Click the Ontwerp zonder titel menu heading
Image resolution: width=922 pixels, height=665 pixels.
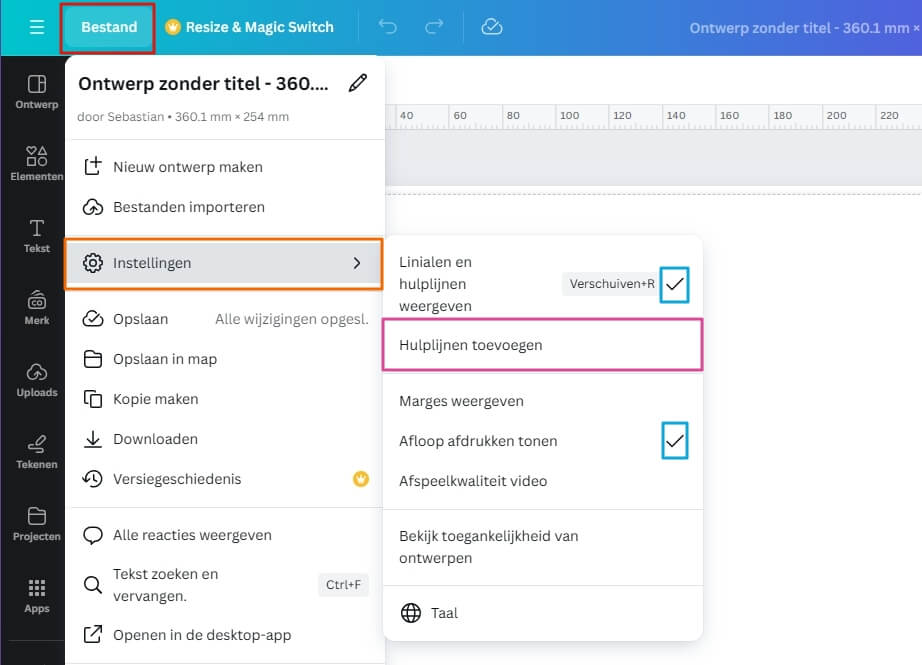click(203, 83)
